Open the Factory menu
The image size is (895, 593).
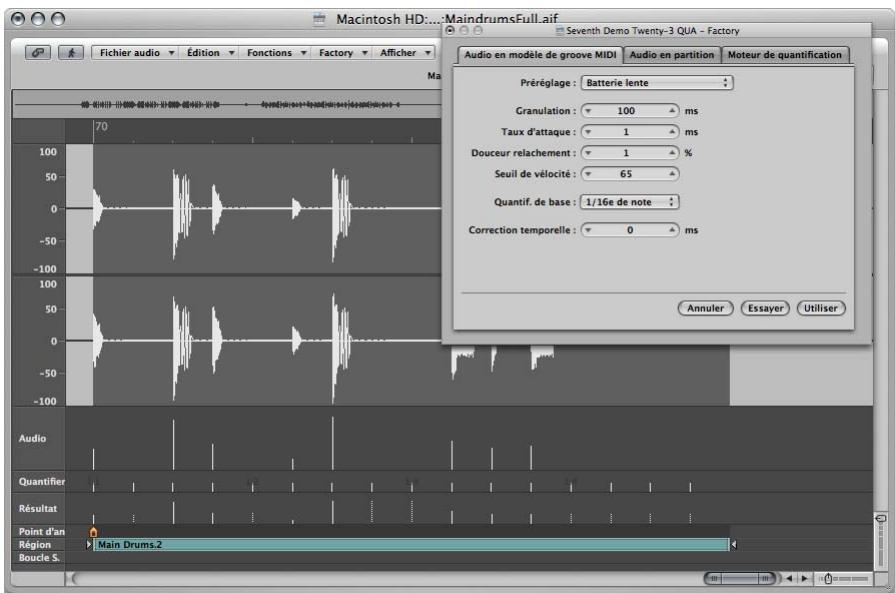342,53
